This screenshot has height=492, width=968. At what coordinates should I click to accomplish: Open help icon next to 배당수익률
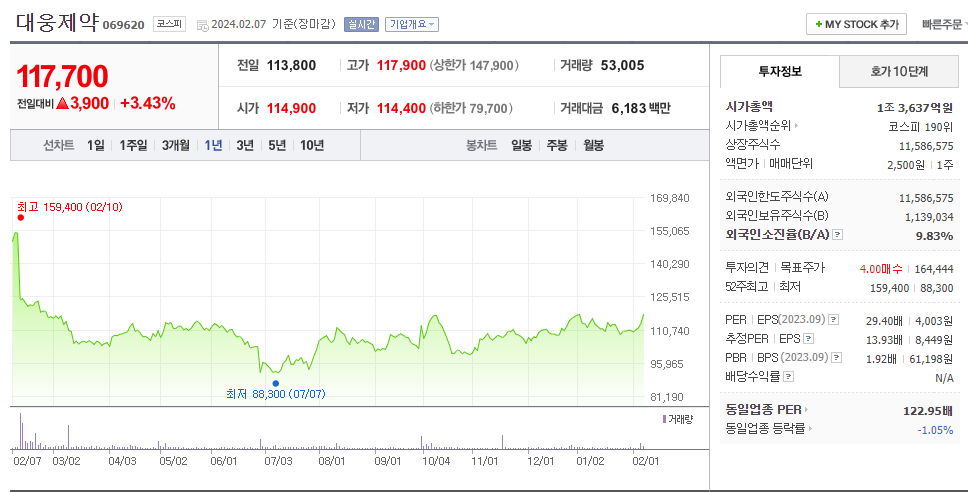point(788,377)
